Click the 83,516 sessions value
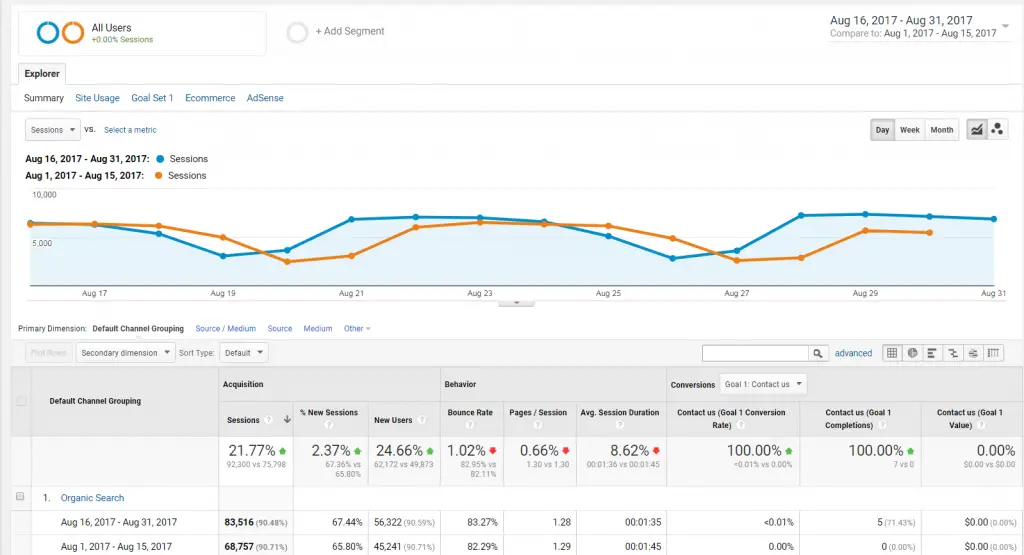The height and width of the screenshot is (555, 1024). pos(239,522)
